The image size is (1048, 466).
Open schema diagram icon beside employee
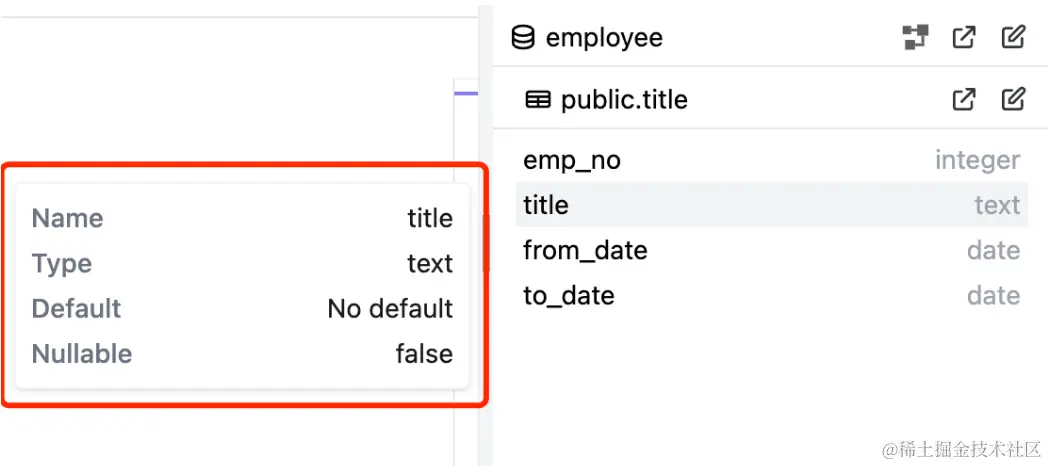click(x=915, y=37)
